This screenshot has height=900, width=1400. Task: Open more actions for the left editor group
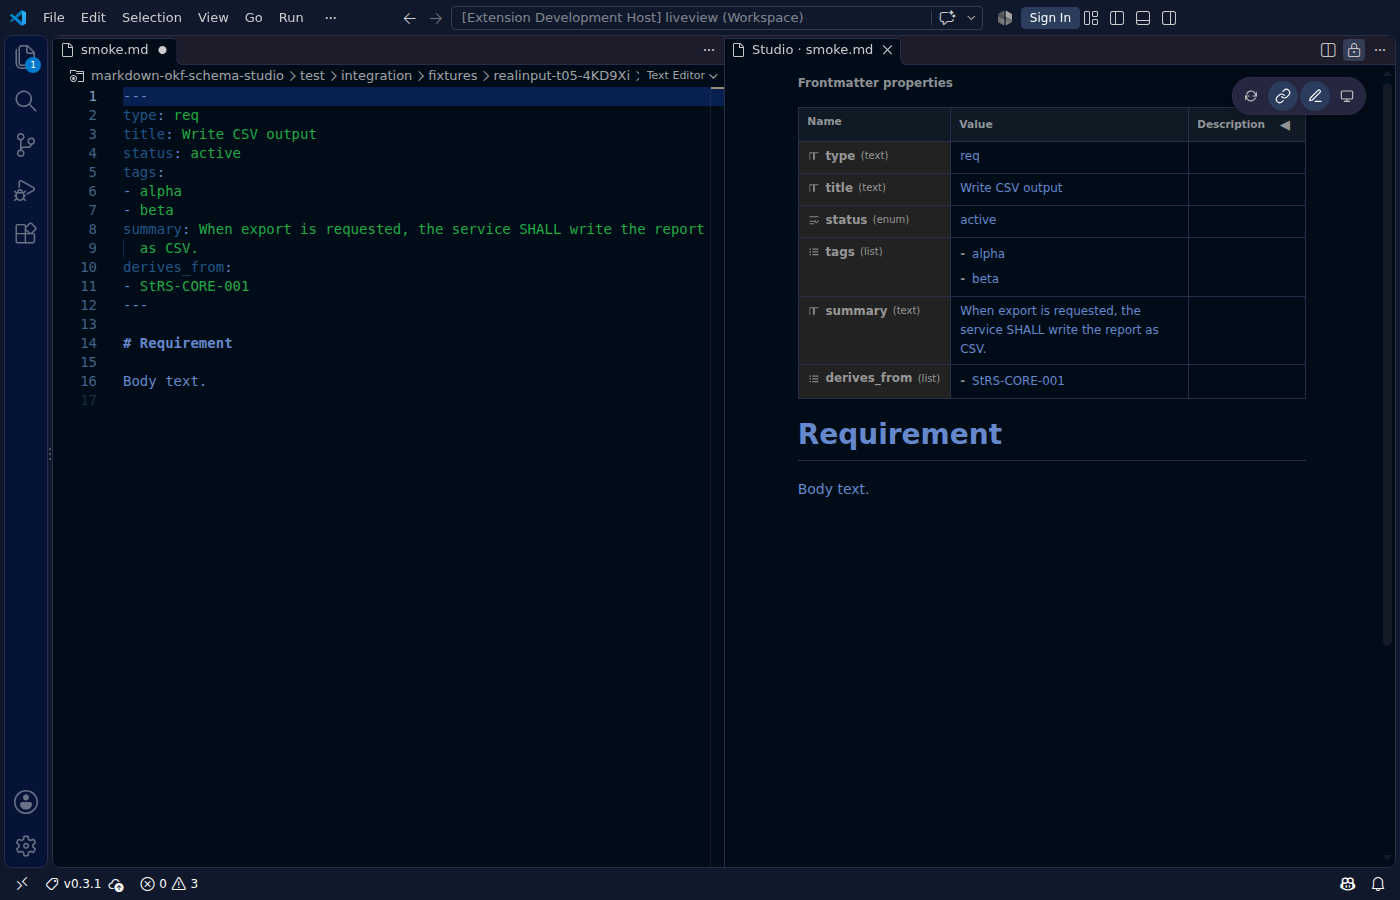[709, 50]
